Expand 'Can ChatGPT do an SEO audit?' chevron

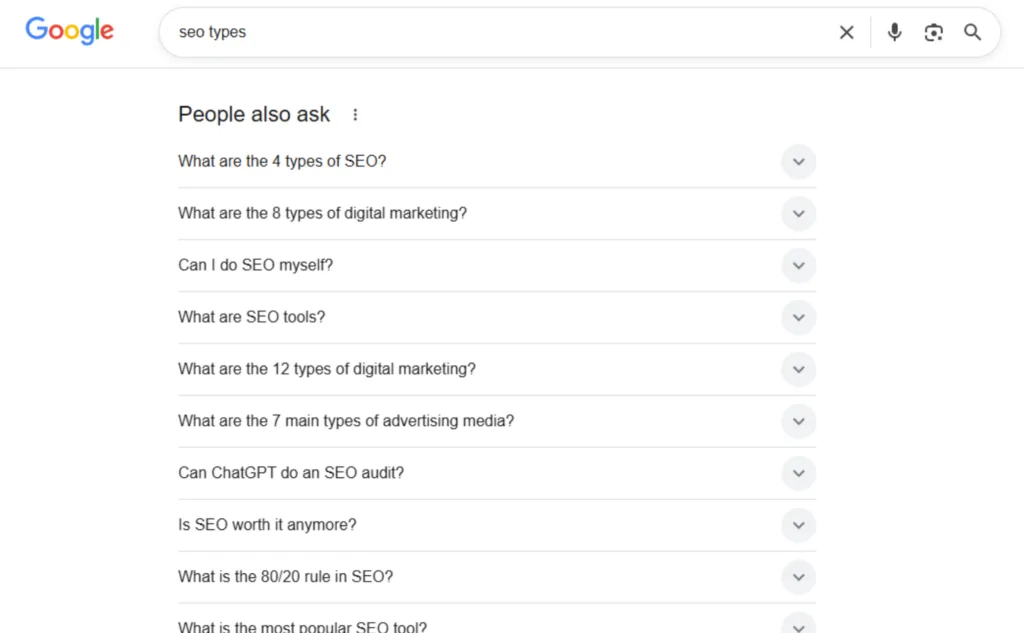pos(798,474)
